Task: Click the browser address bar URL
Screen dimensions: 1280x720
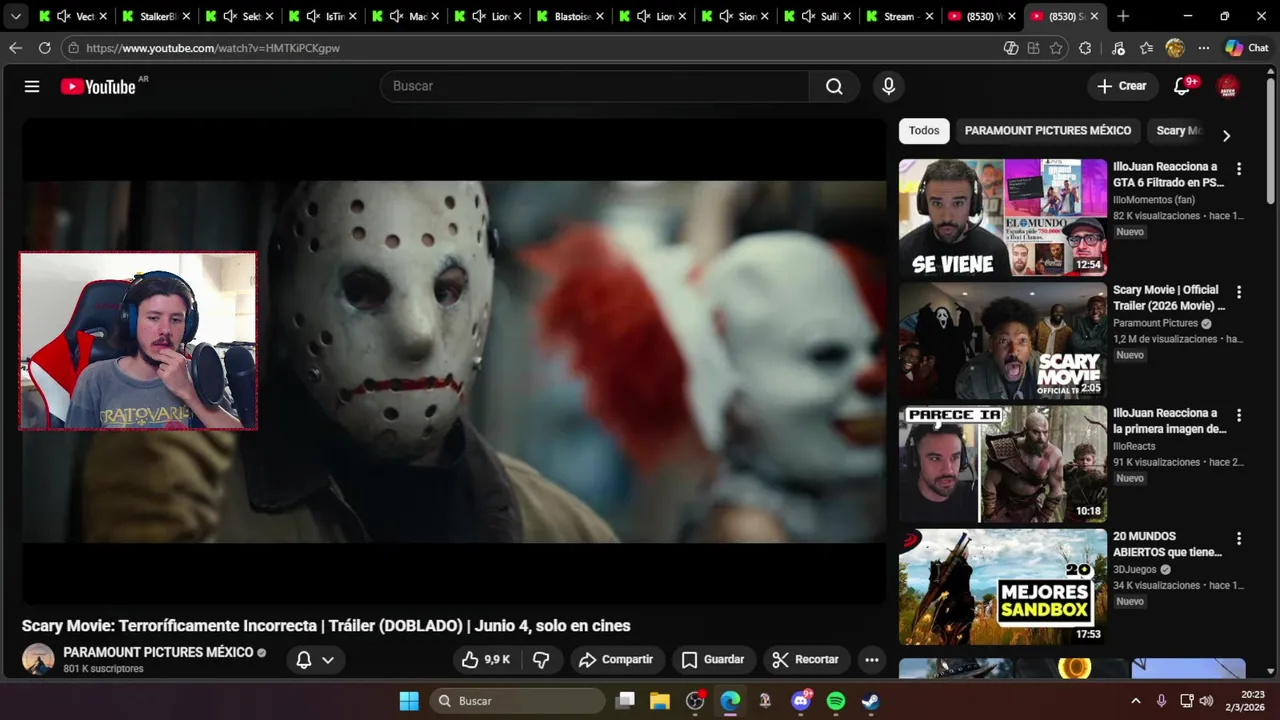Action: (x=212, y=48)
